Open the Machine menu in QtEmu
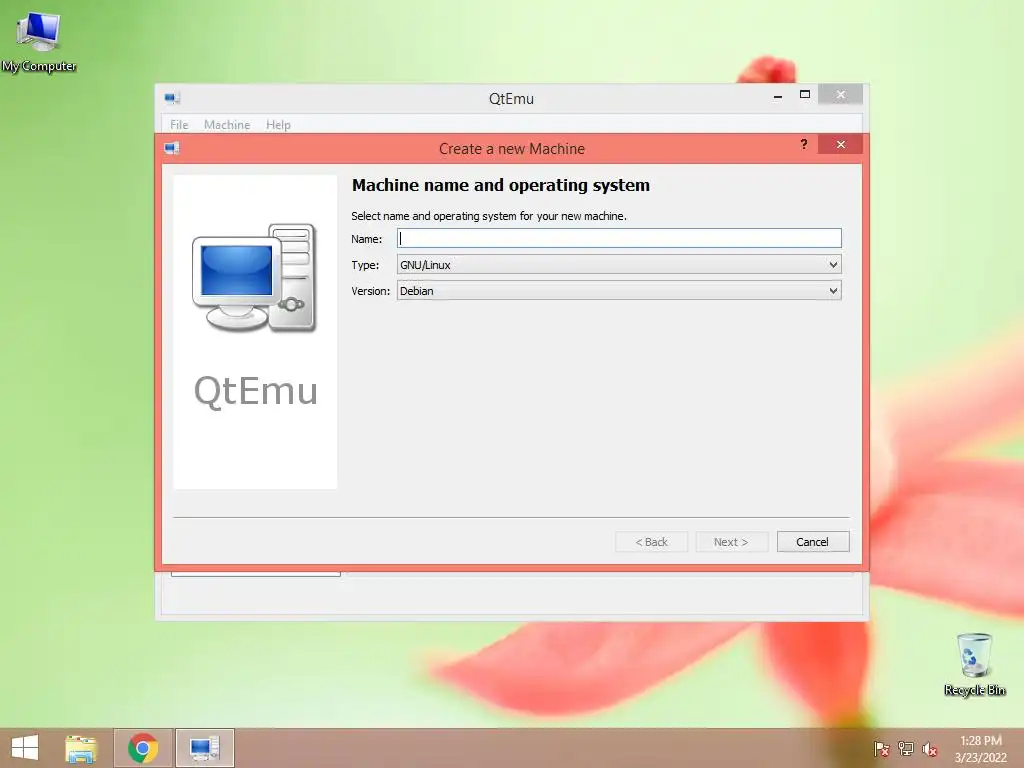Viewport: 1024px width, 768px height. [227, 125]
